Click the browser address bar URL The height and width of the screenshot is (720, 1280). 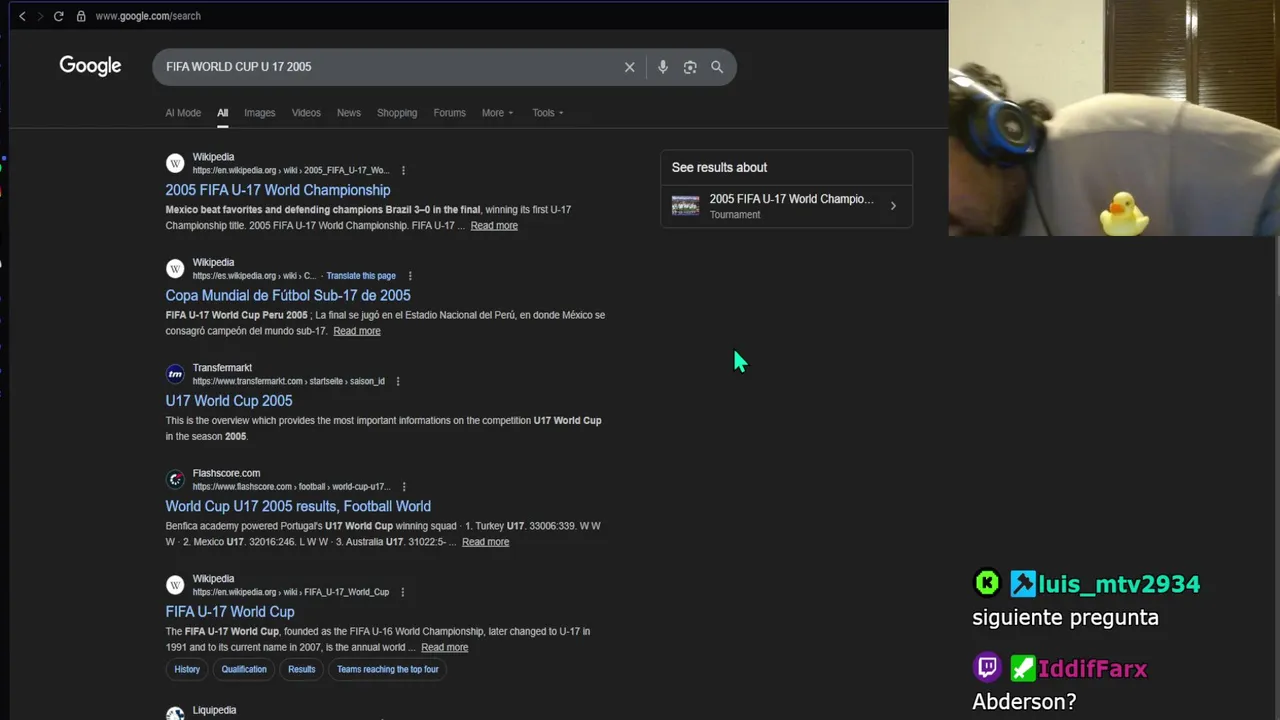[x=148, y=16]
